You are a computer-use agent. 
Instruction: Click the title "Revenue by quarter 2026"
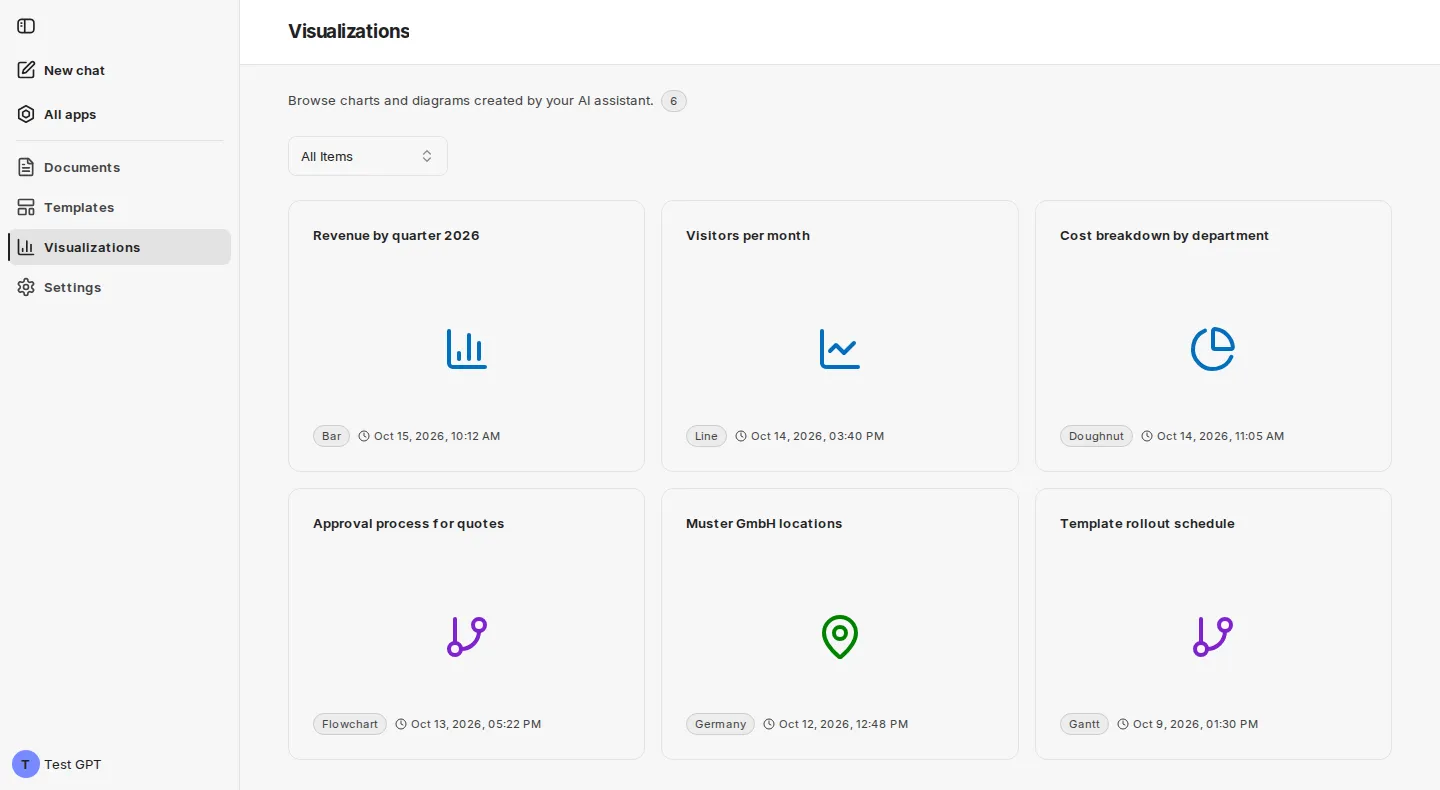[x=396, y=236]
